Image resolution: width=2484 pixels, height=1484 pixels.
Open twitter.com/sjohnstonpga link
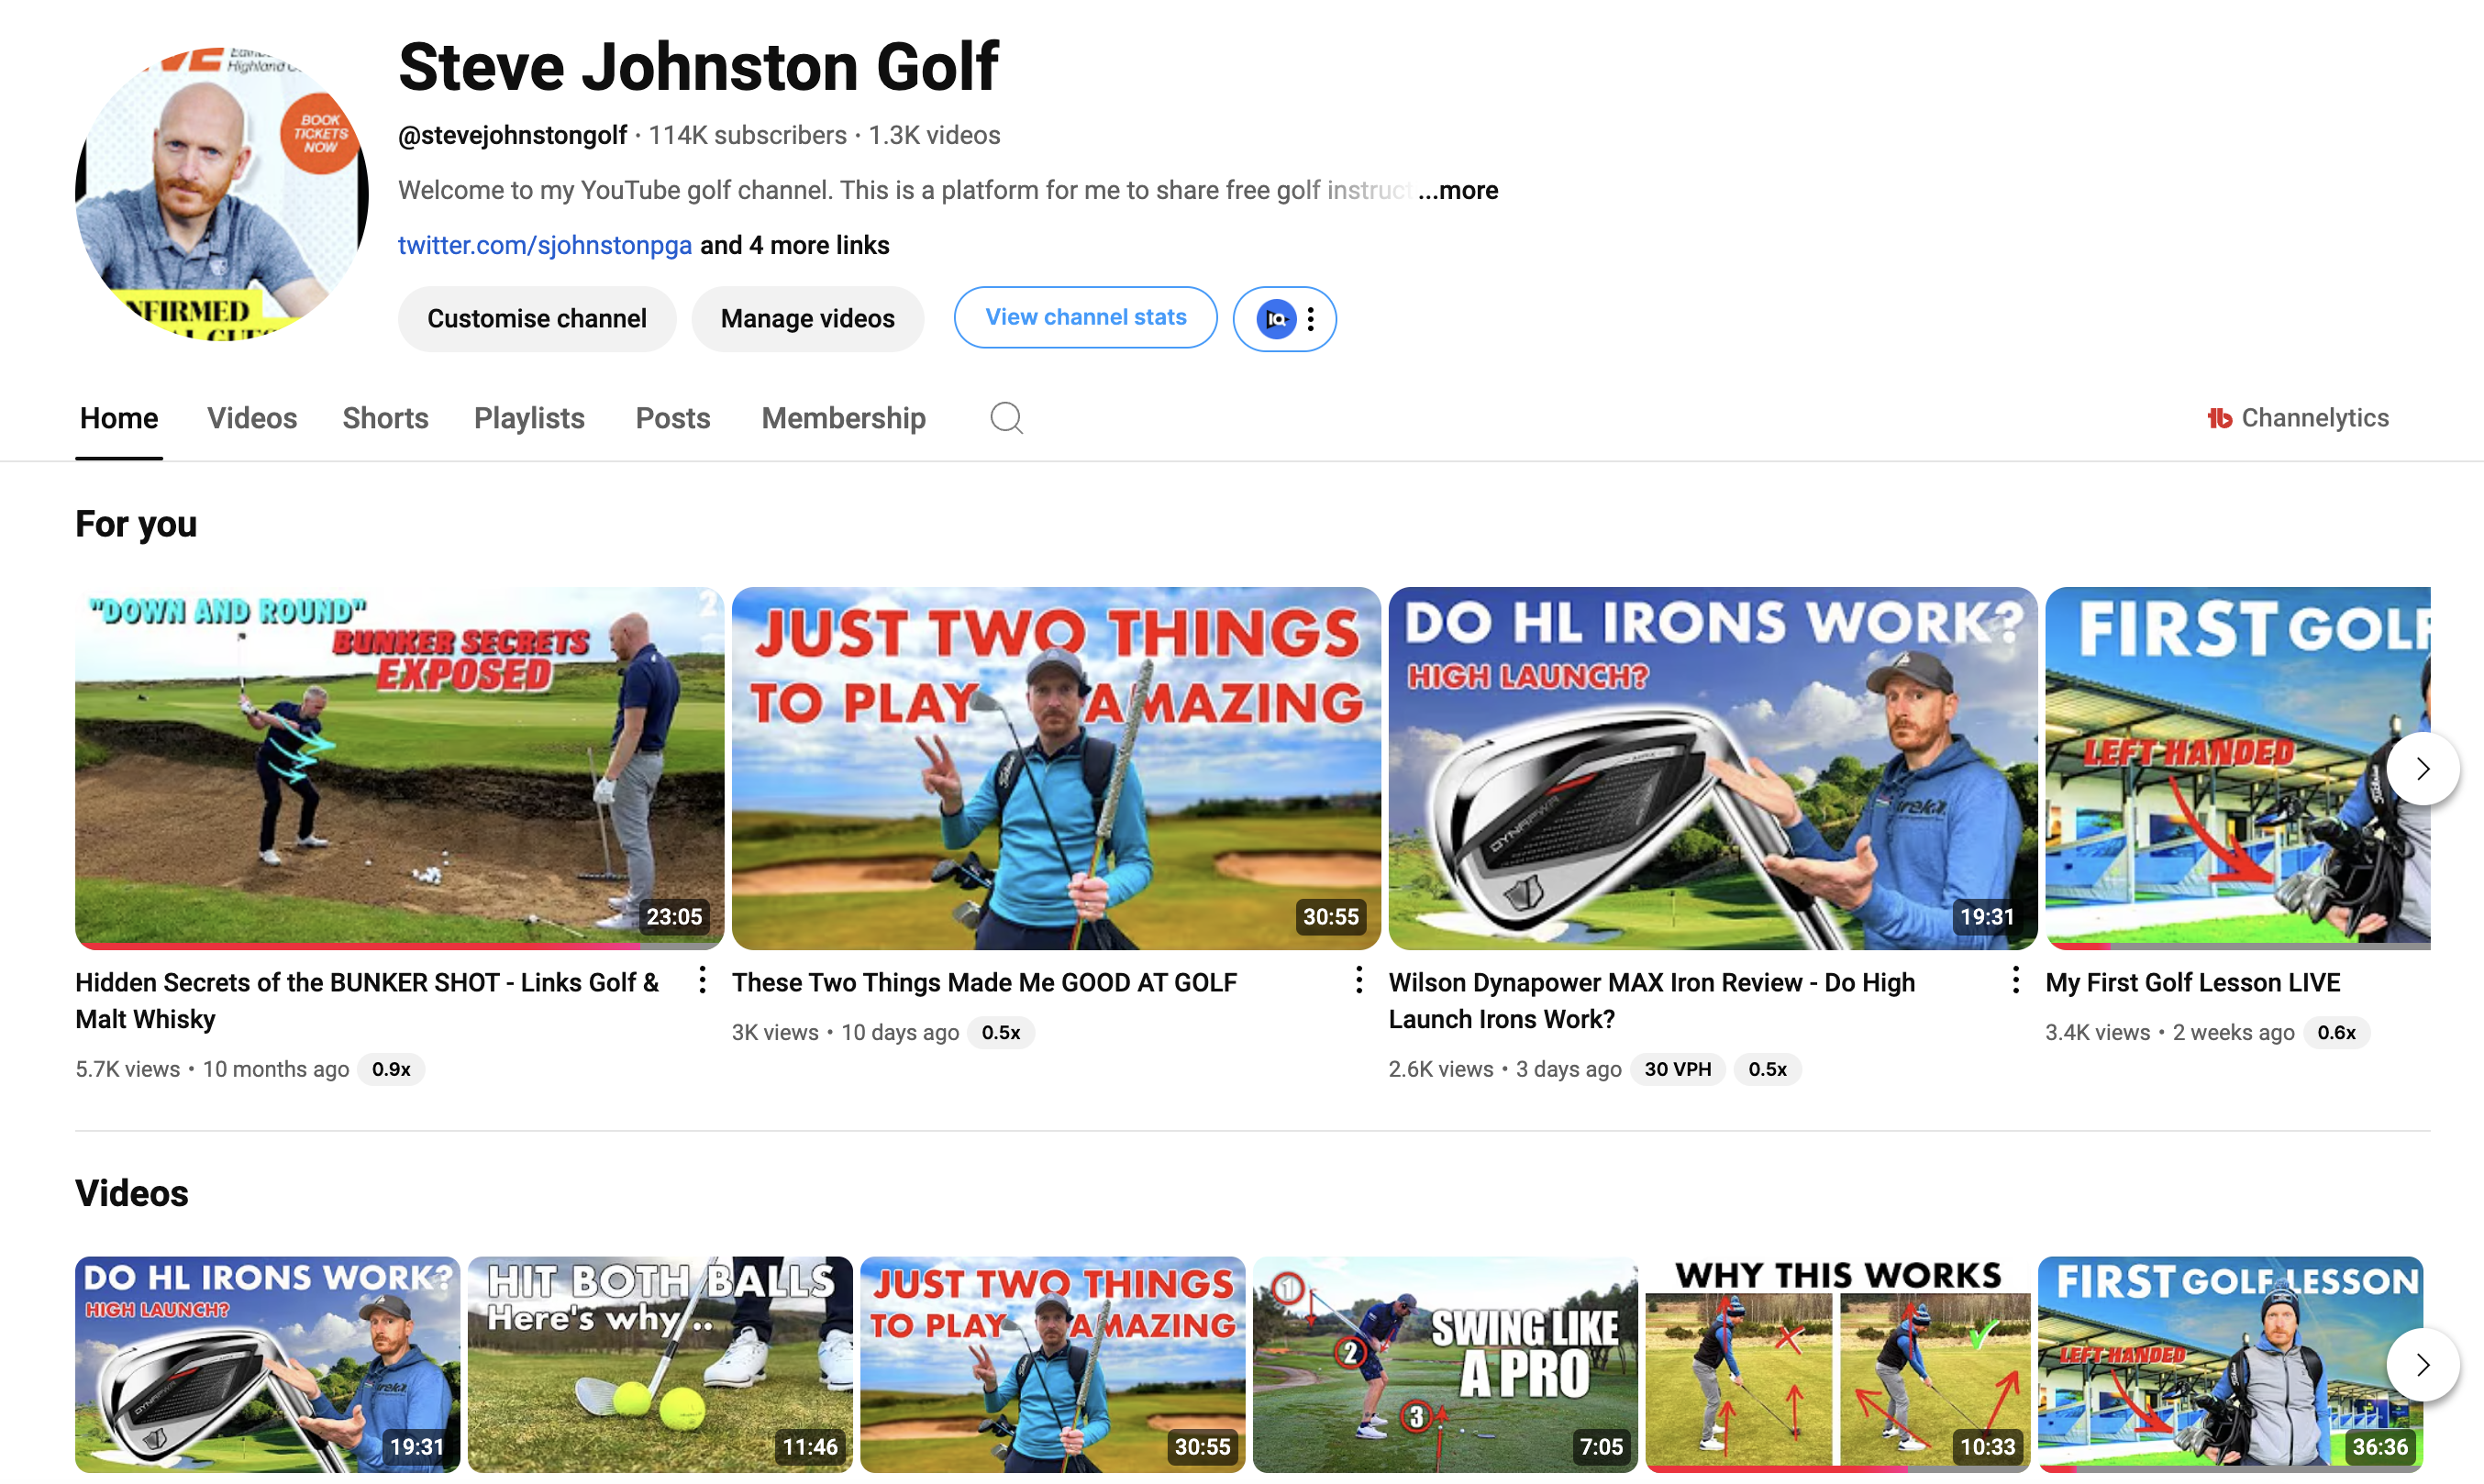tap(545, 245)
